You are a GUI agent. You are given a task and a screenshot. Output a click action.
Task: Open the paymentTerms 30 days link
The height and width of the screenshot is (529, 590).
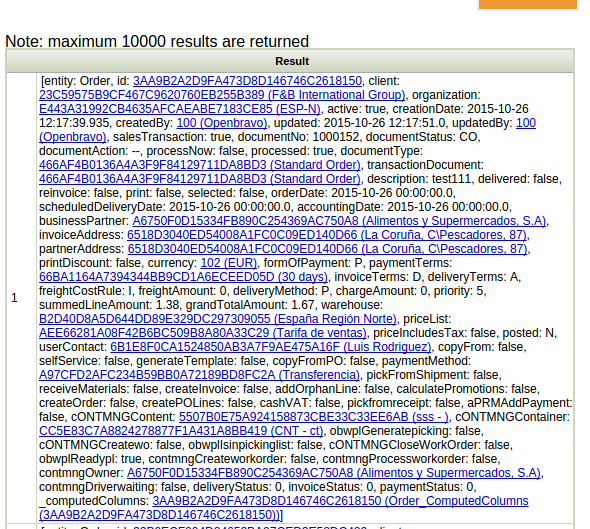click(184, 277)
